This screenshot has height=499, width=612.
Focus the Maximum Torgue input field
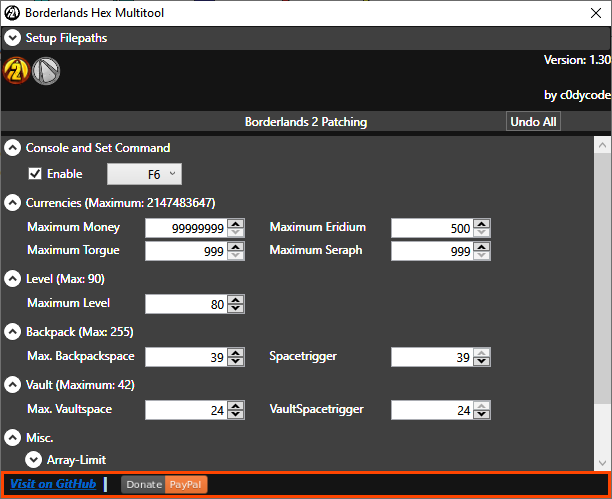click(x=186, y=251)
